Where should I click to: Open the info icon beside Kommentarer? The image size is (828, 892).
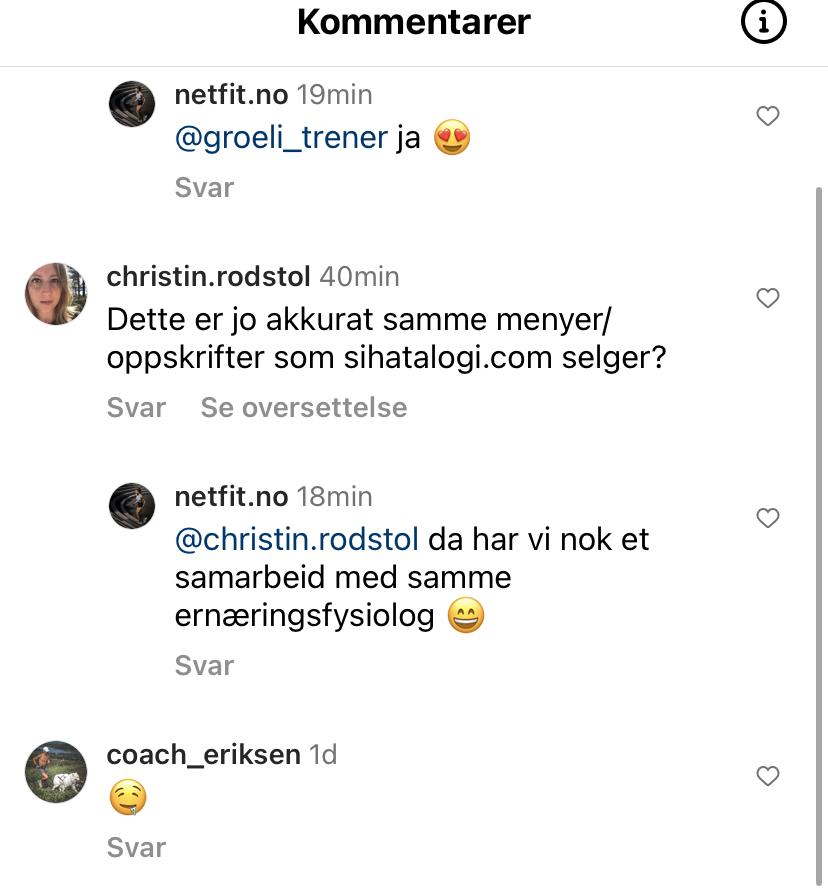coord(763,22)
